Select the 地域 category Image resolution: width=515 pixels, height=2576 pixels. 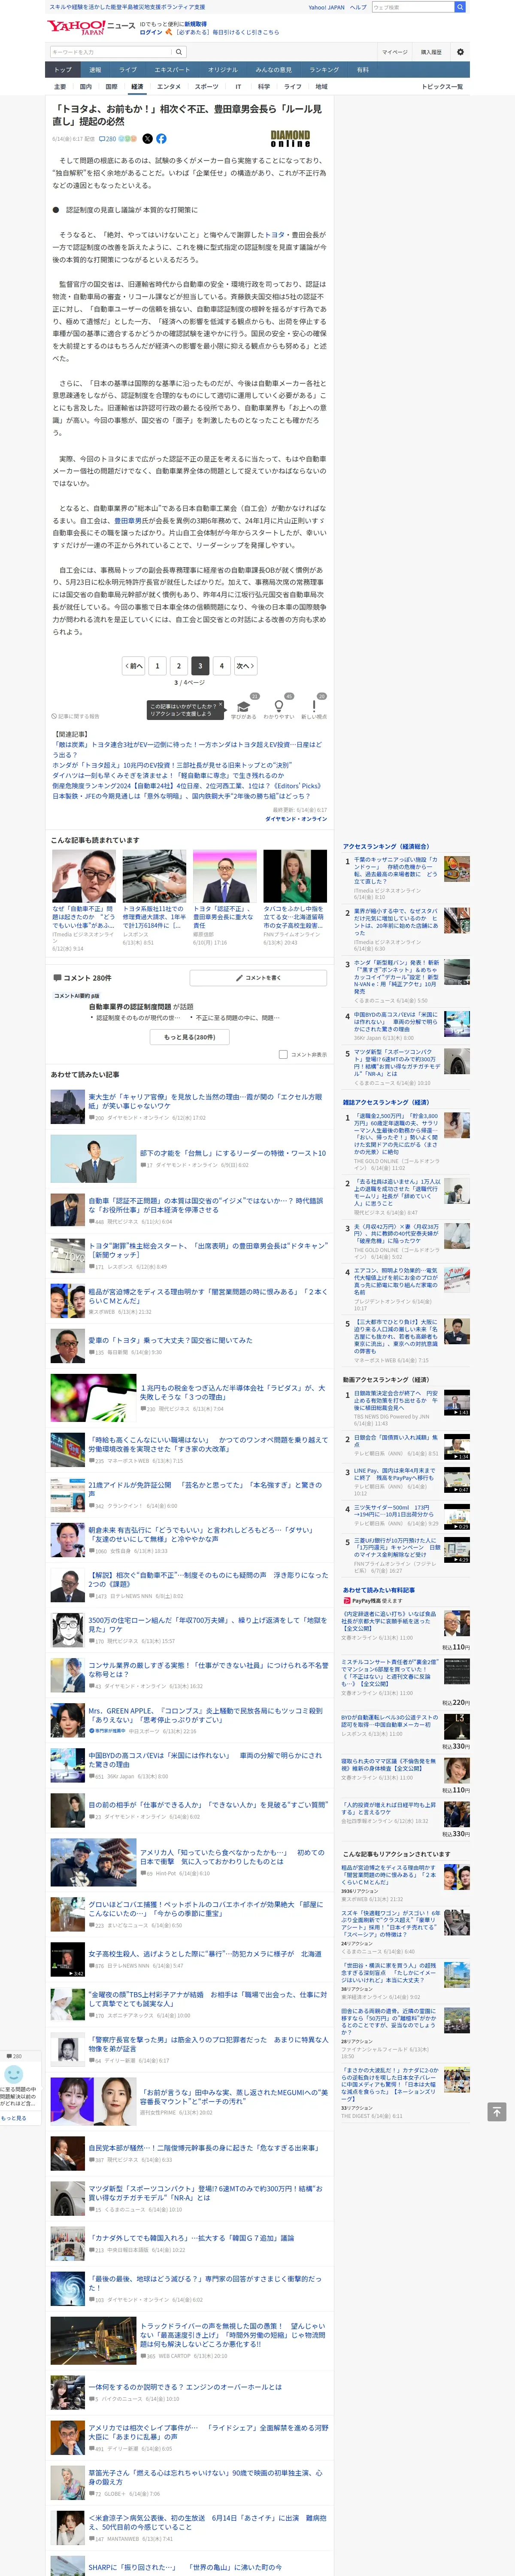click(x=321, y=87)
